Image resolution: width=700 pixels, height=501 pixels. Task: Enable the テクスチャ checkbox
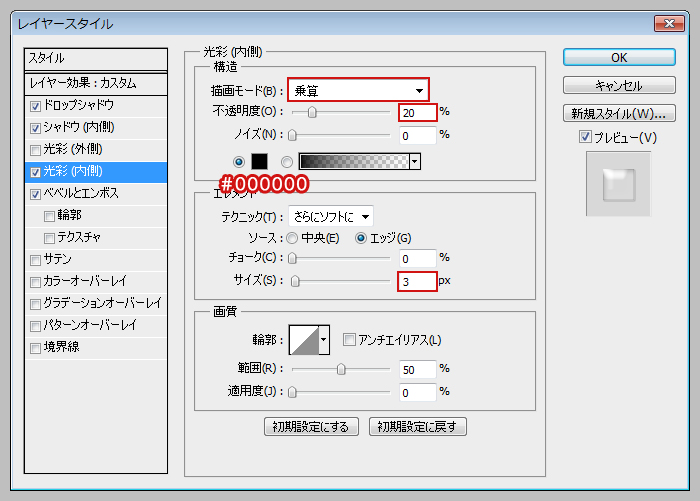tap(49, 238)
